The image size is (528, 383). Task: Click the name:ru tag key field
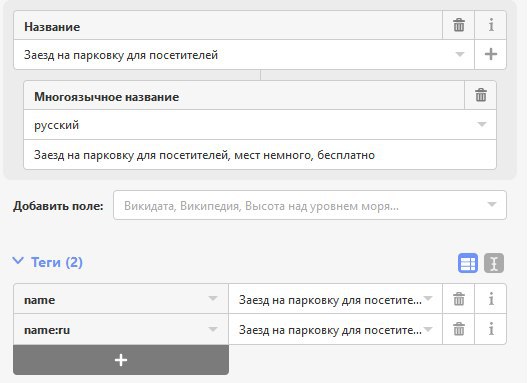[x=121, y=329]
